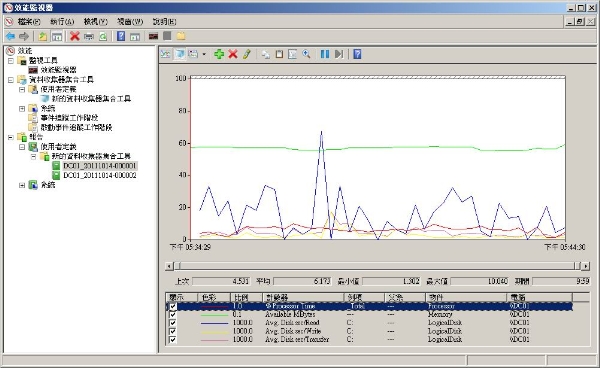Open help from the graph toolbar question icon
The height and width of the screenshot is (368, 600).
[357, 54]
